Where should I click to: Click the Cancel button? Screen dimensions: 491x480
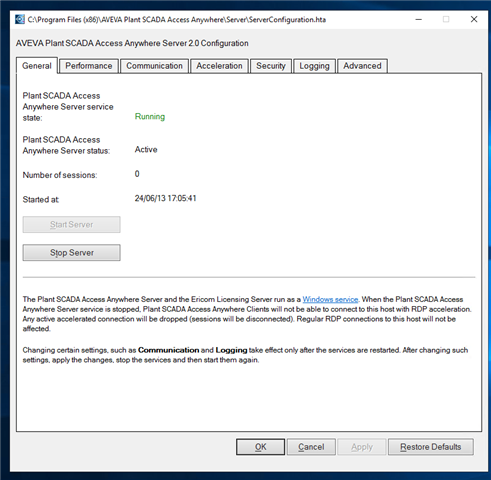(x=311, y=447)
